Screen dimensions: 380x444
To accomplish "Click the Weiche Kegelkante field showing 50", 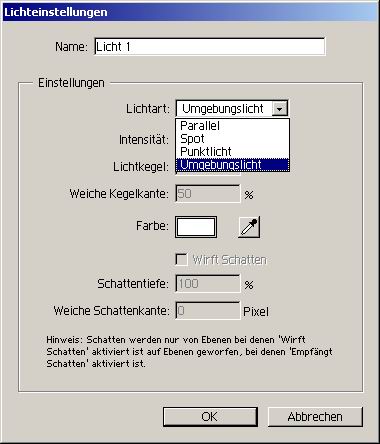I will point(208,194).
